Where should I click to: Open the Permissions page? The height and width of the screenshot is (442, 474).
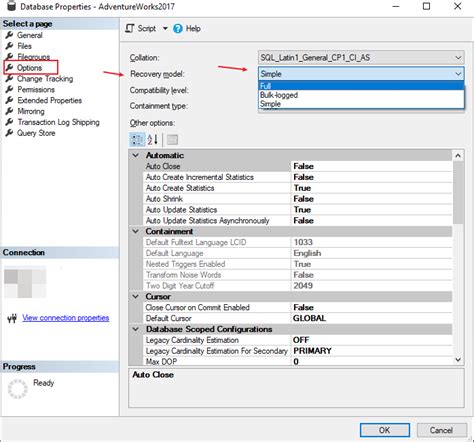[x=36, y=89]
